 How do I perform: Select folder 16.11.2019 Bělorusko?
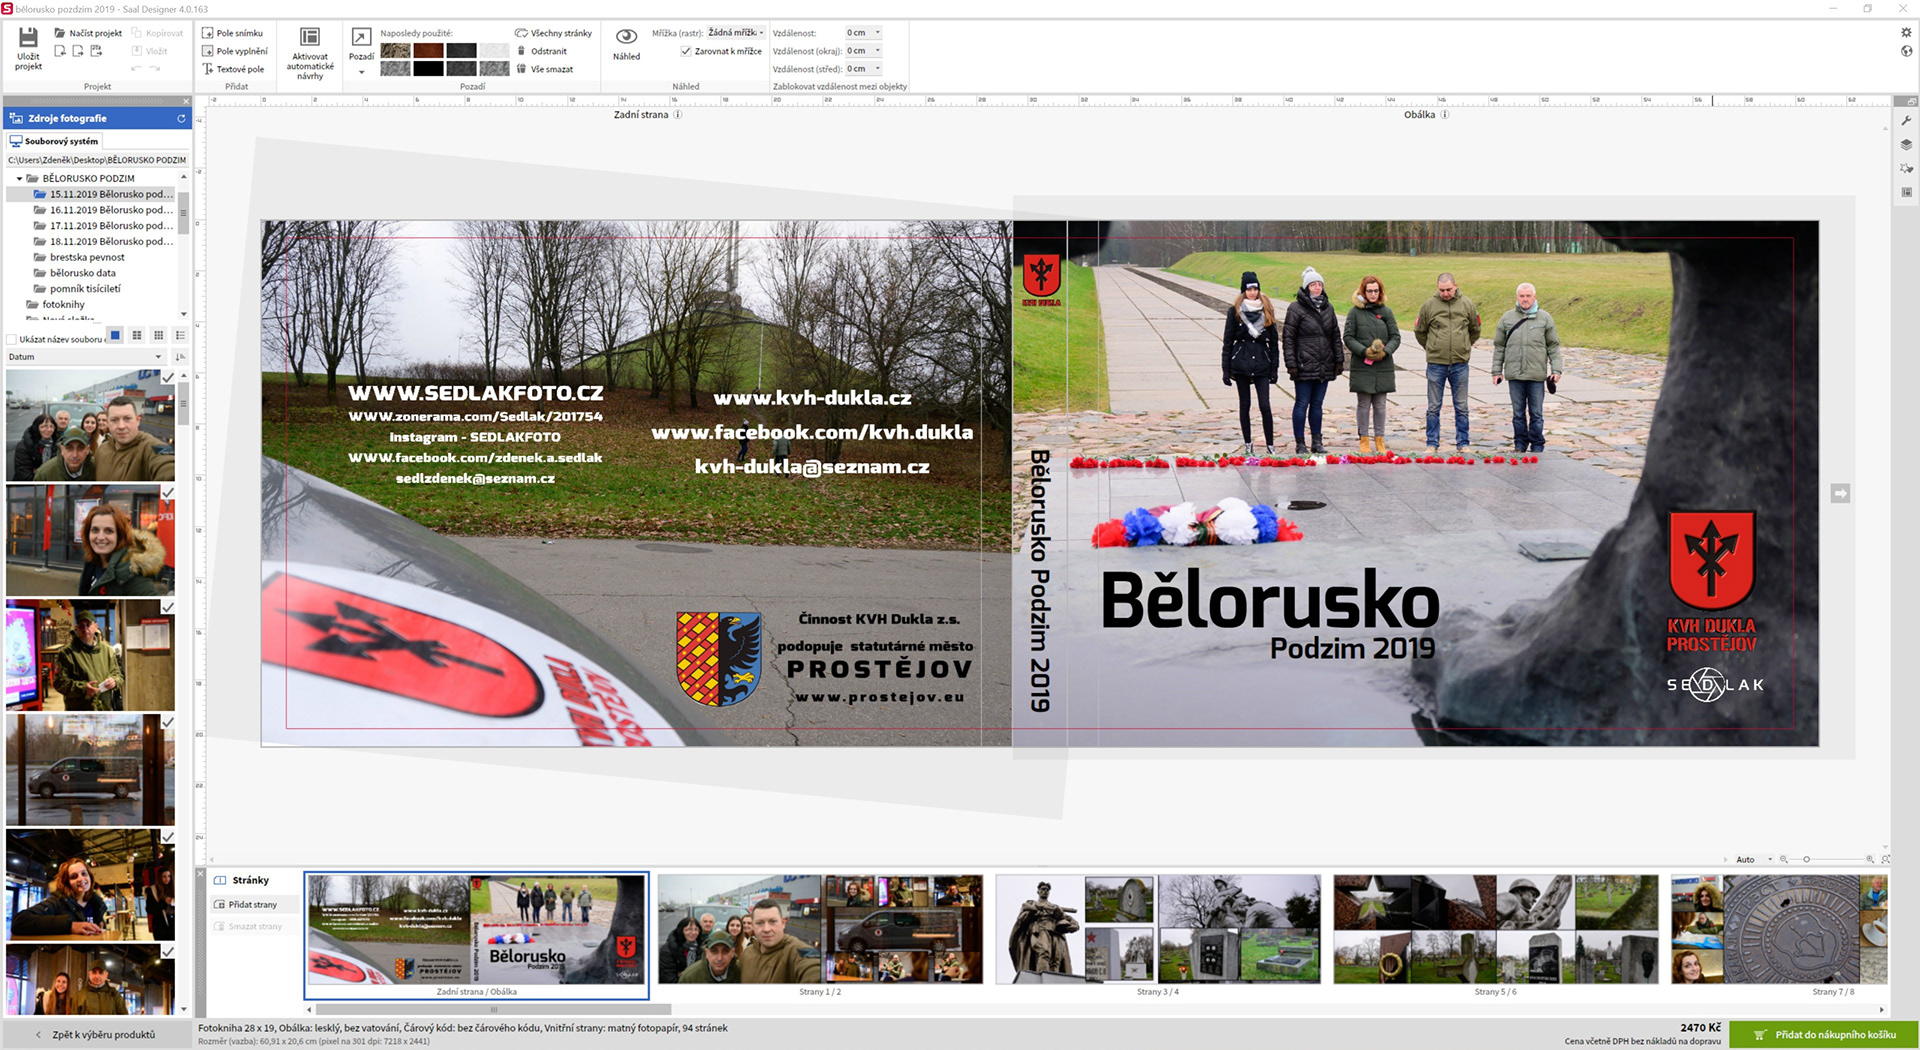point(104,210)
